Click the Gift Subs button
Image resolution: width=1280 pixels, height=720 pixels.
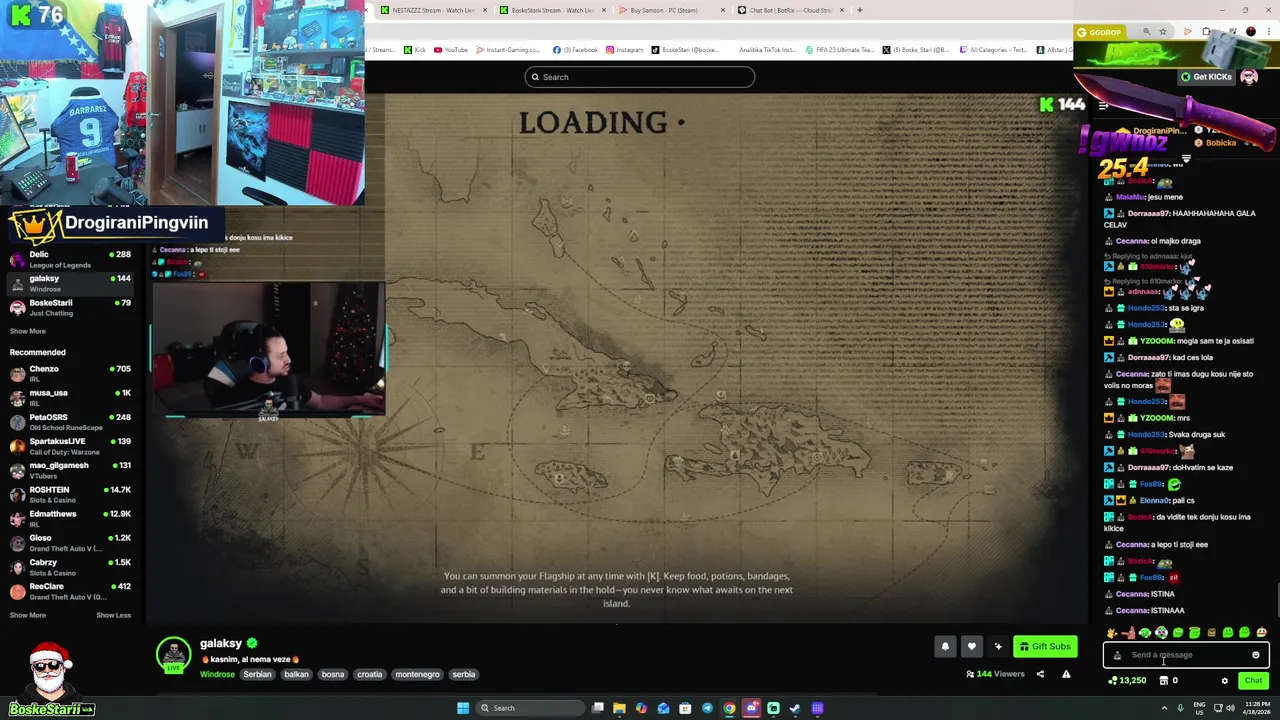click(1044, 646)
